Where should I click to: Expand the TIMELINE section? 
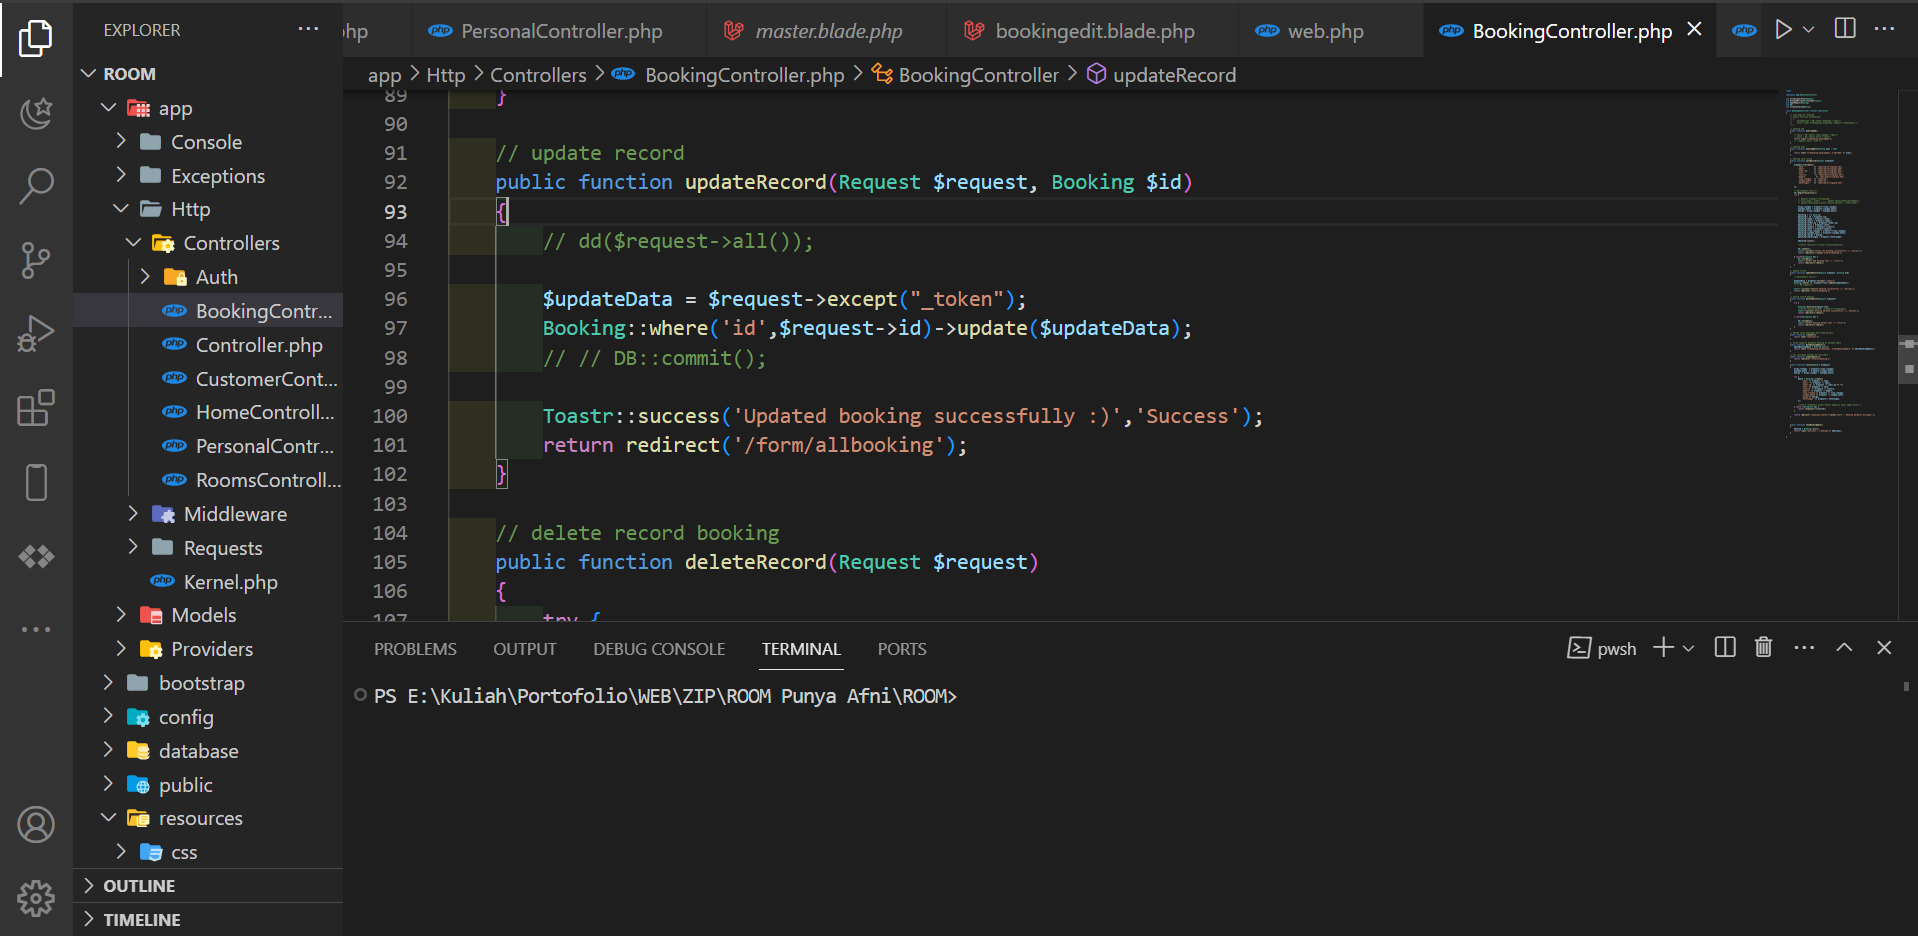pos(208,920)
